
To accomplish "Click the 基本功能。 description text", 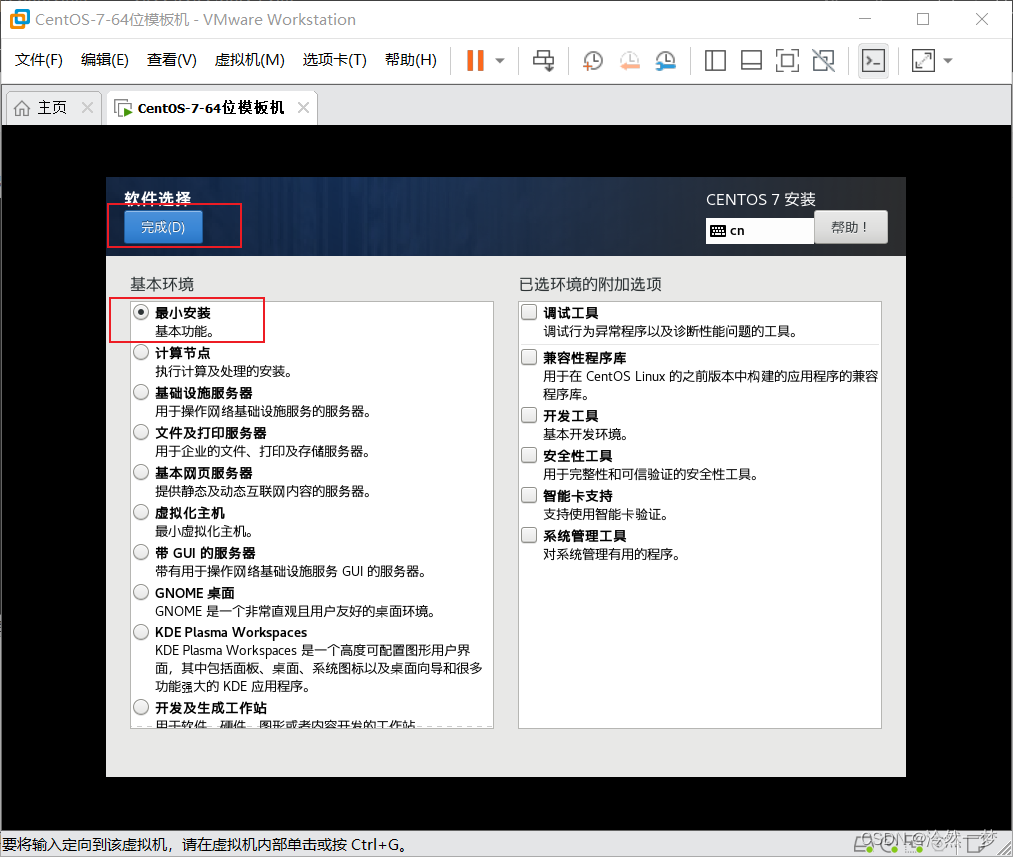I will (x=184, y=331).
